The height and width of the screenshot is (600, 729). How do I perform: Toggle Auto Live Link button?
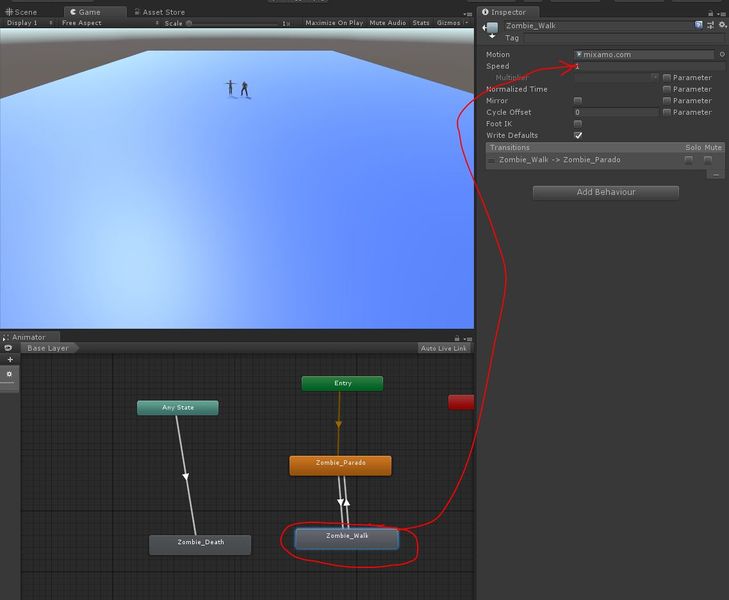[x=444, y=348]
